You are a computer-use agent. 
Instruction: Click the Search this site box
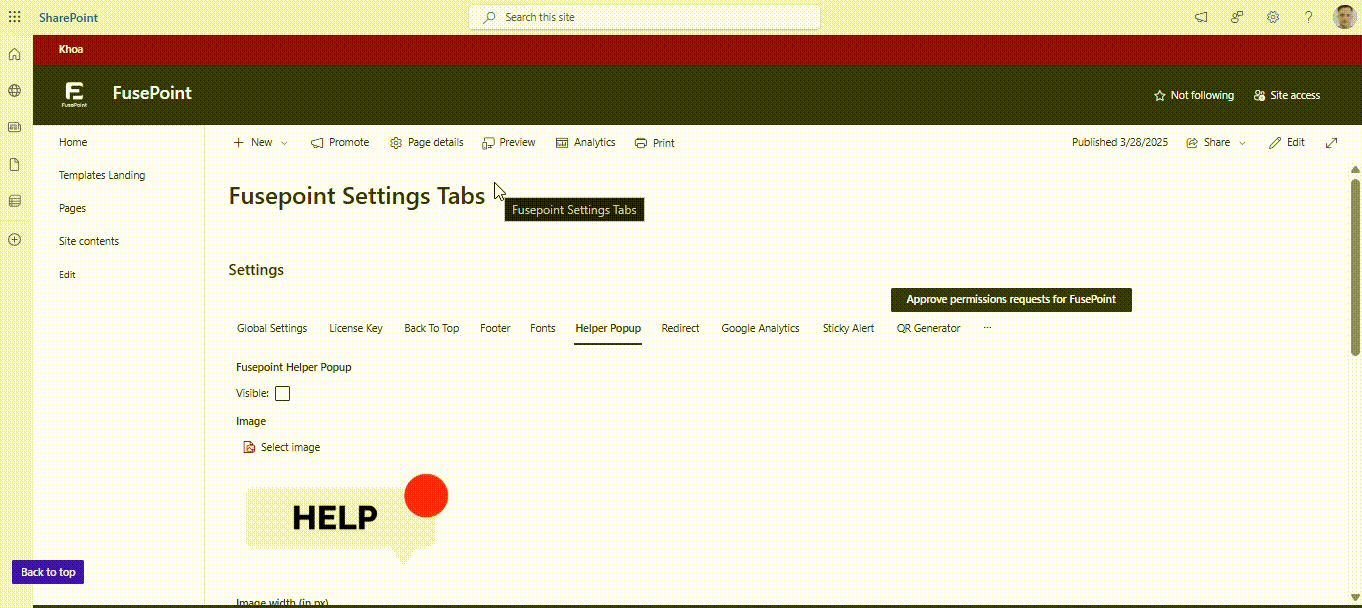coord(644,17)
